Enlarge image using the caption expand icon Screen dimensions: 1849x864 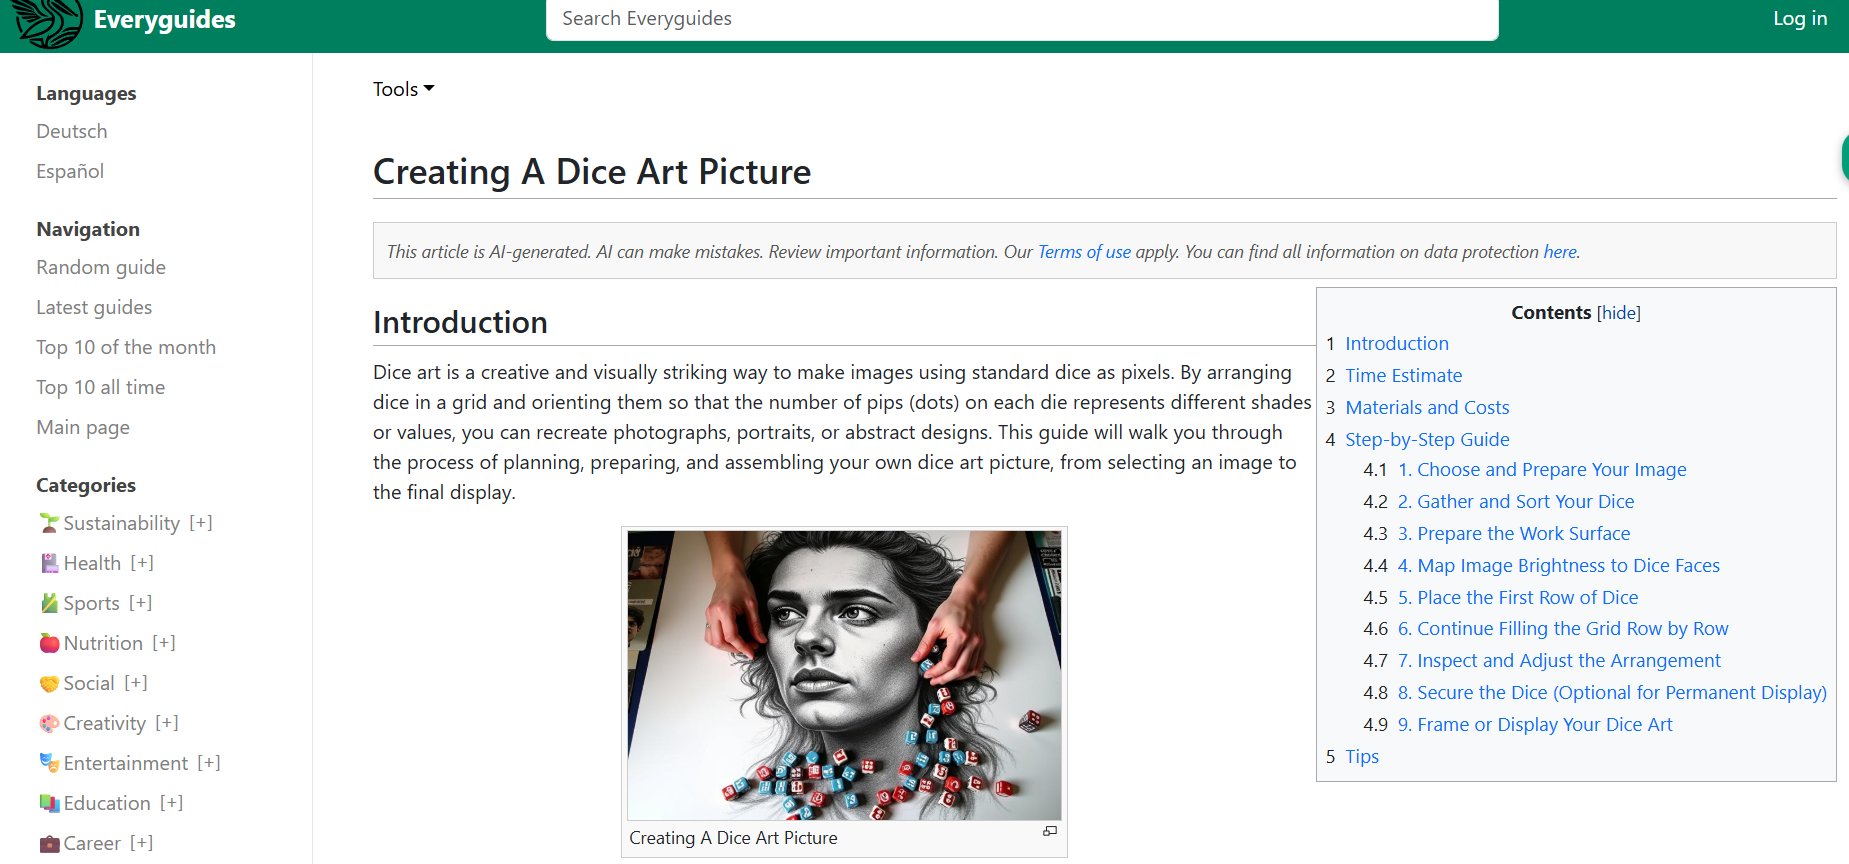coord(1049,831)
